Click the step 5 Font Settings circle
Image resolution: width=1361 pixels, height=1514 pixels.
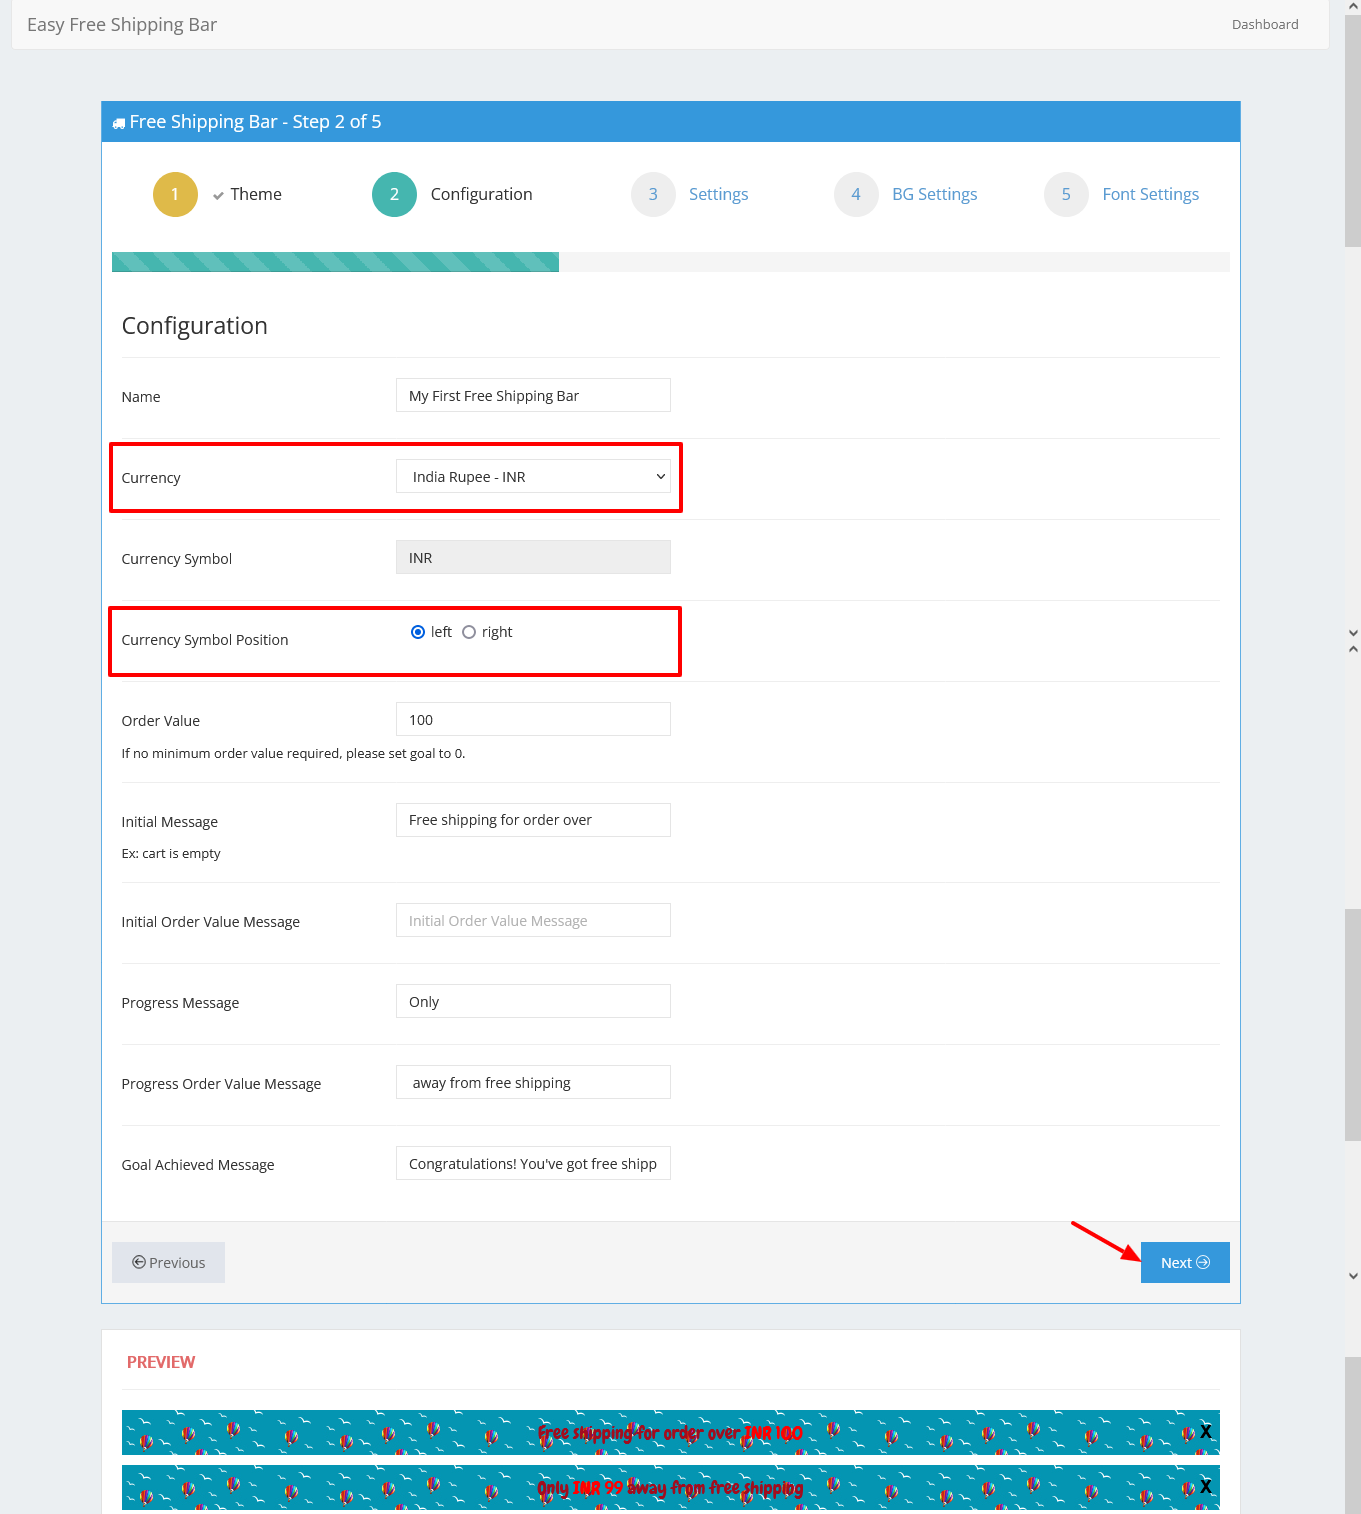pos(1066,195)
